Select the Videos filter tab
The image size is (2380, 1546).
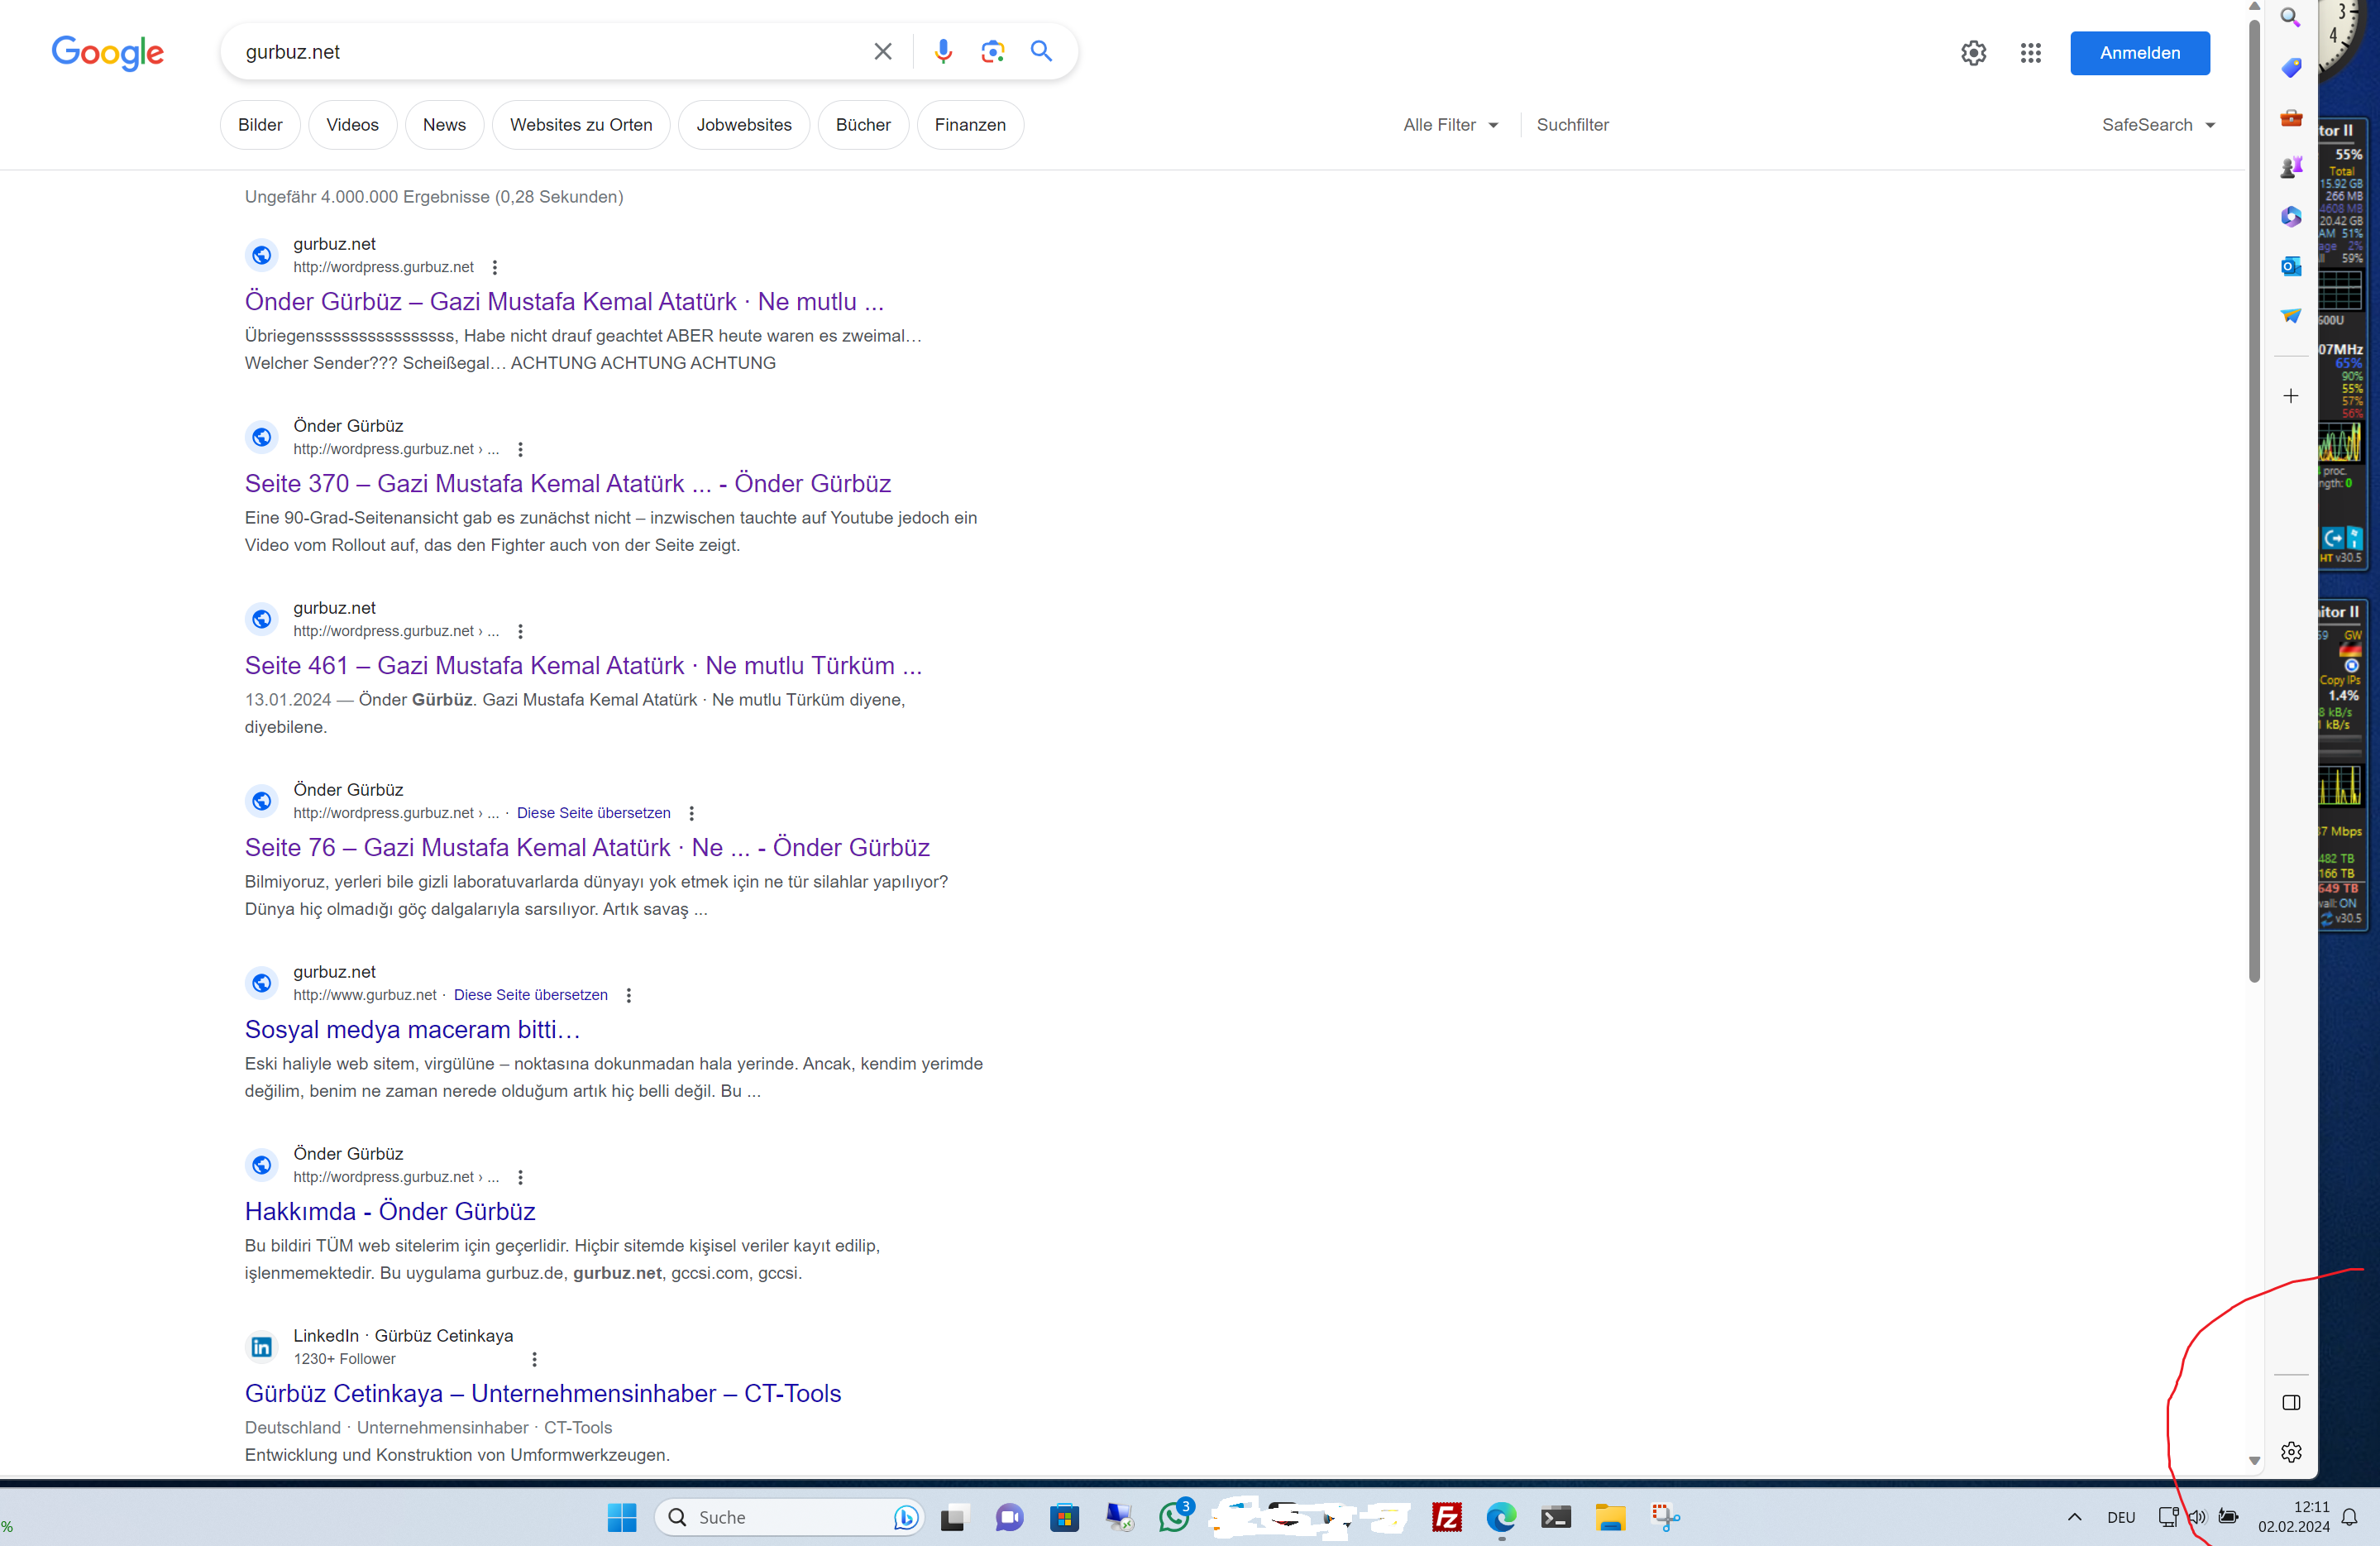352,125
